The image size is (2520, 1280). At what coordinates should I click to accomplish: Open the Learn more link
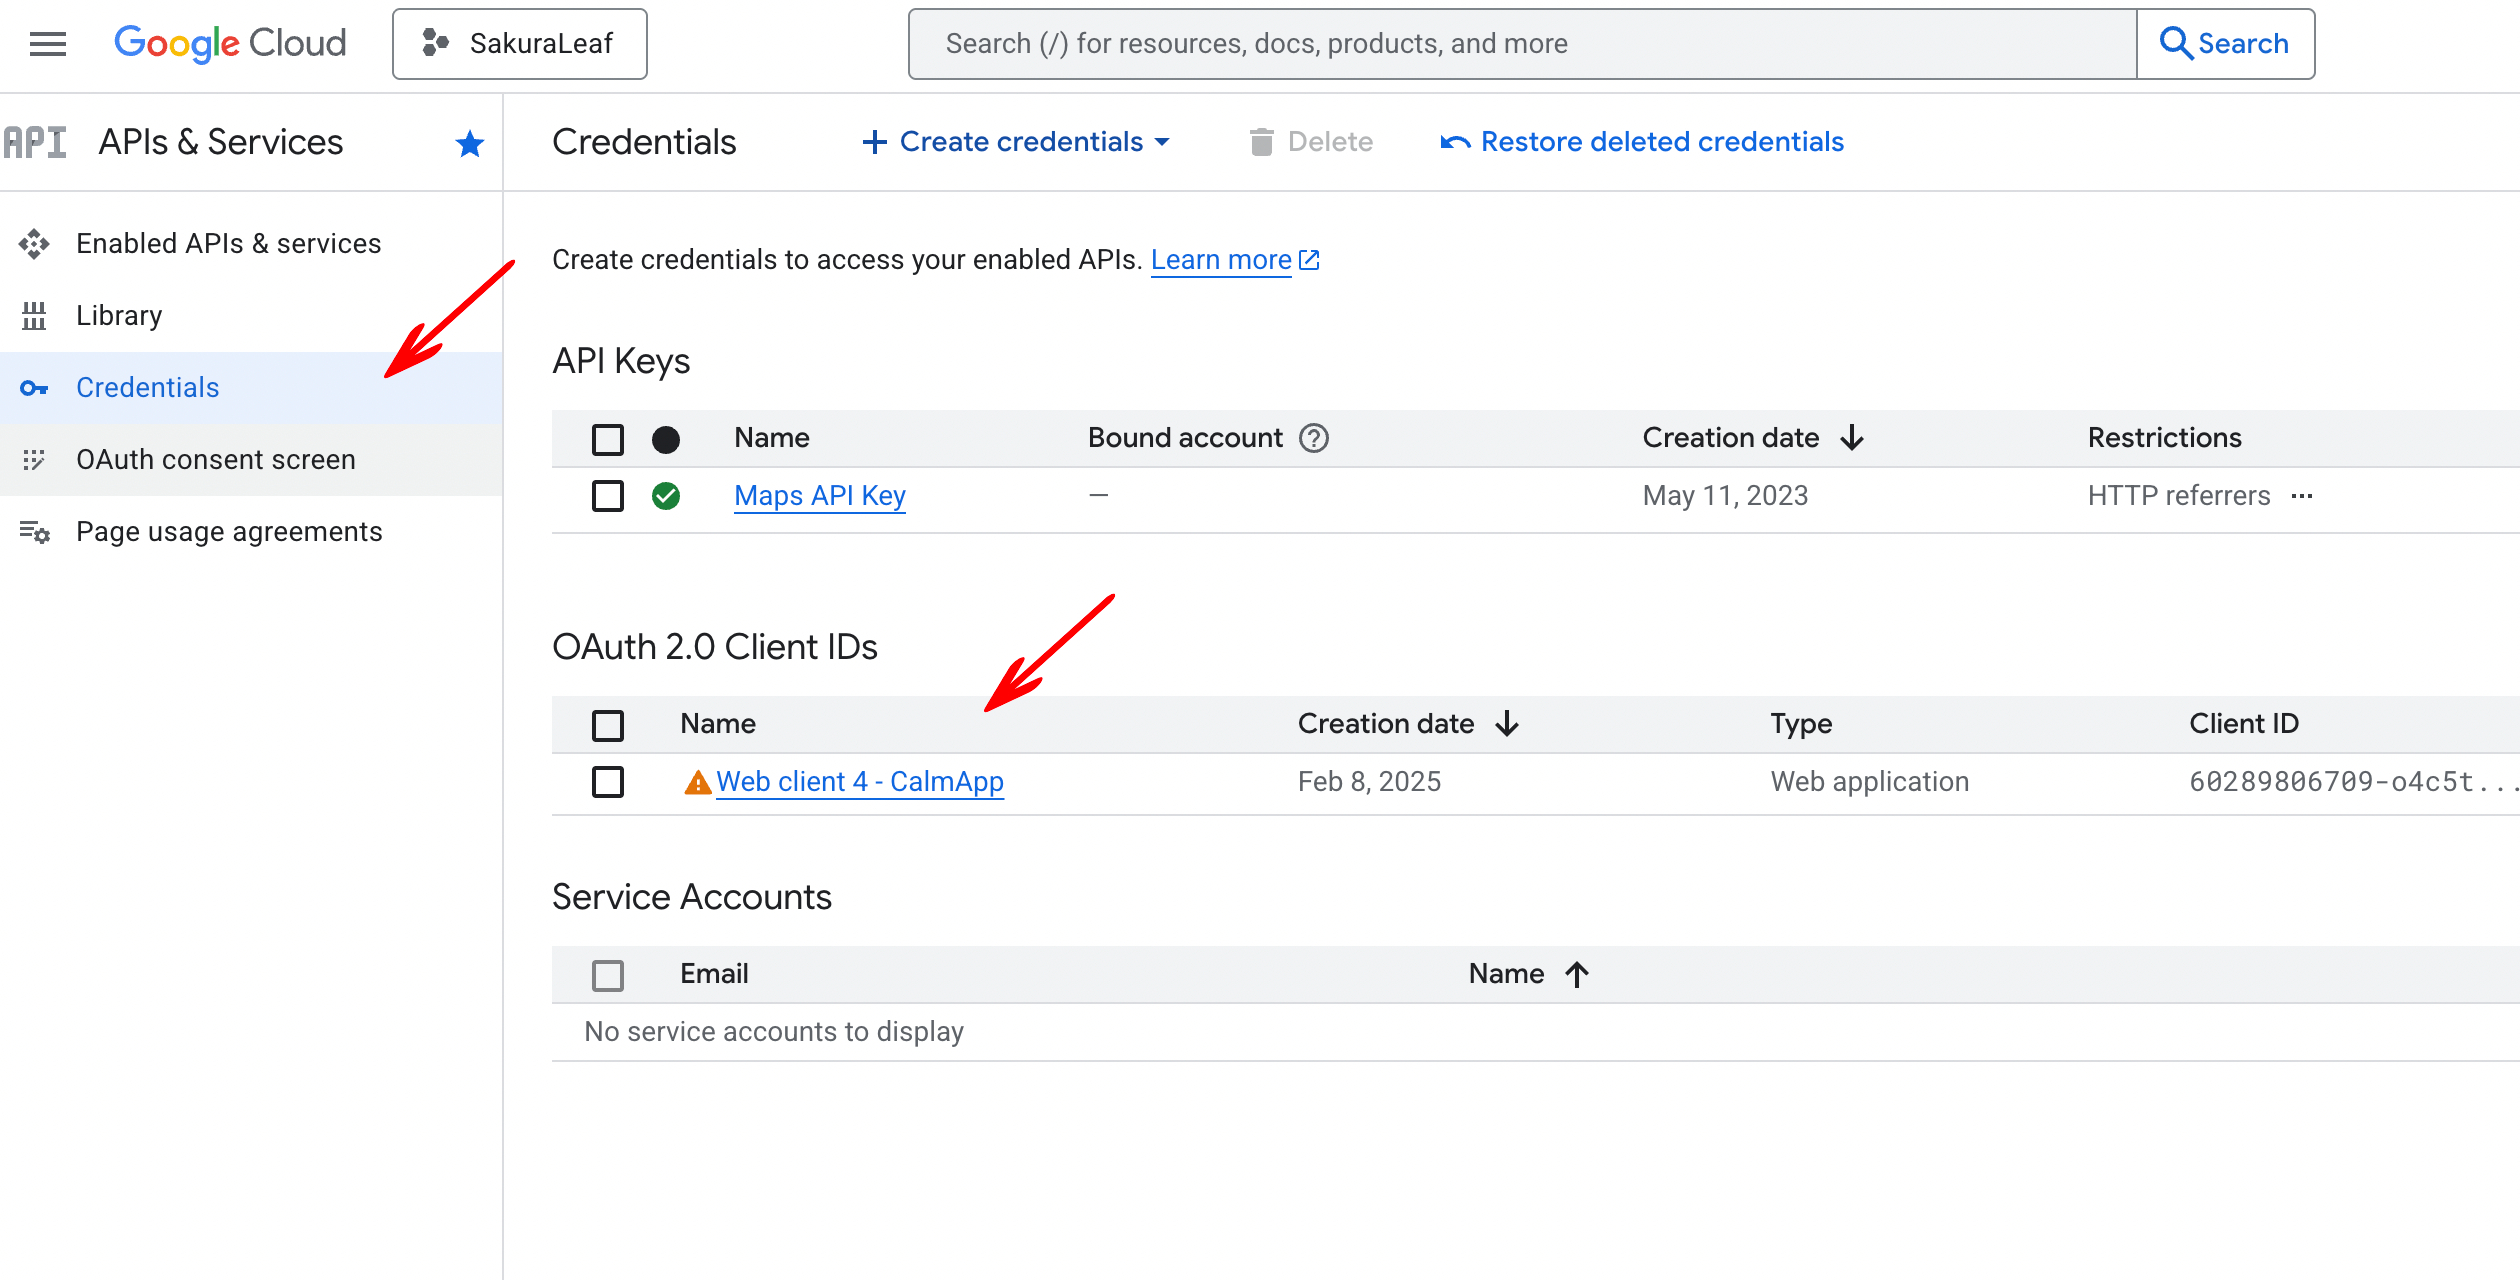[1221, 260]
